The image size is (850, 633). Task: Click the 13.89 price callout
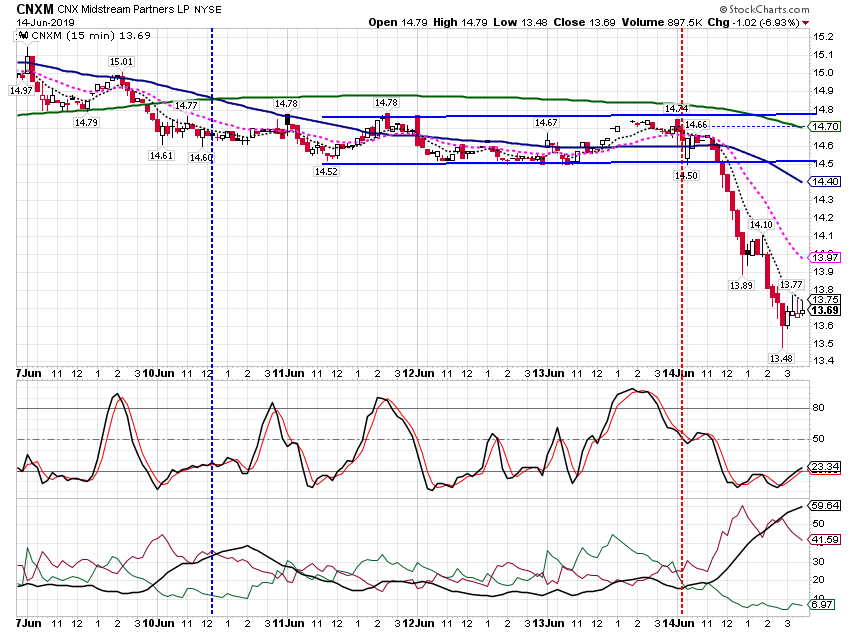click(740, 285)
